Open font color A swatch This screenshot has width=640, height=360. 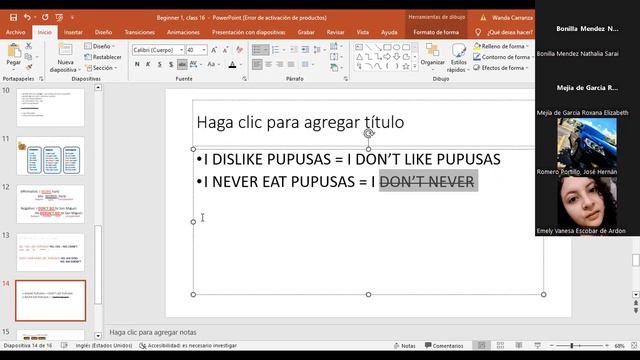click(233, 64)
